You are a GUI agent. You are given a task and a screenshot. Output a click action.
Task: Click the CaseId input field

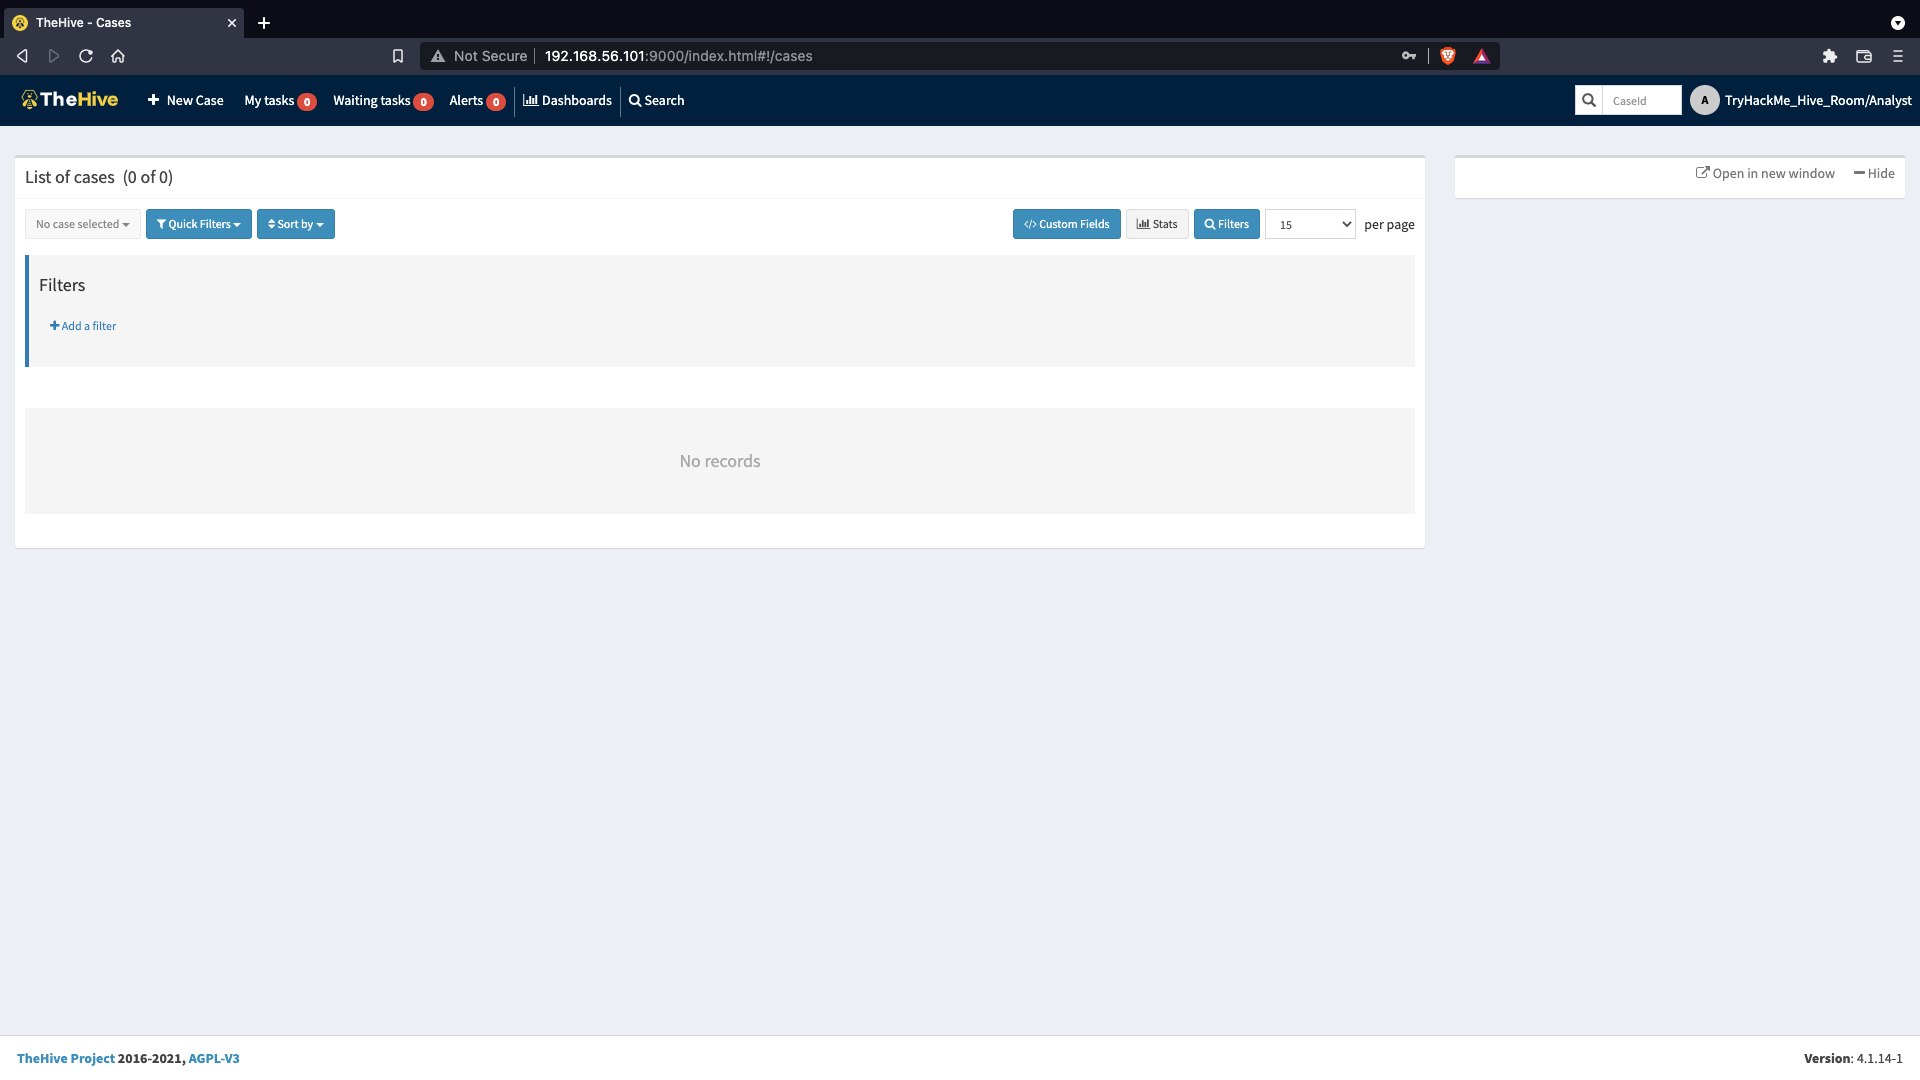(x=1641, y=100)
